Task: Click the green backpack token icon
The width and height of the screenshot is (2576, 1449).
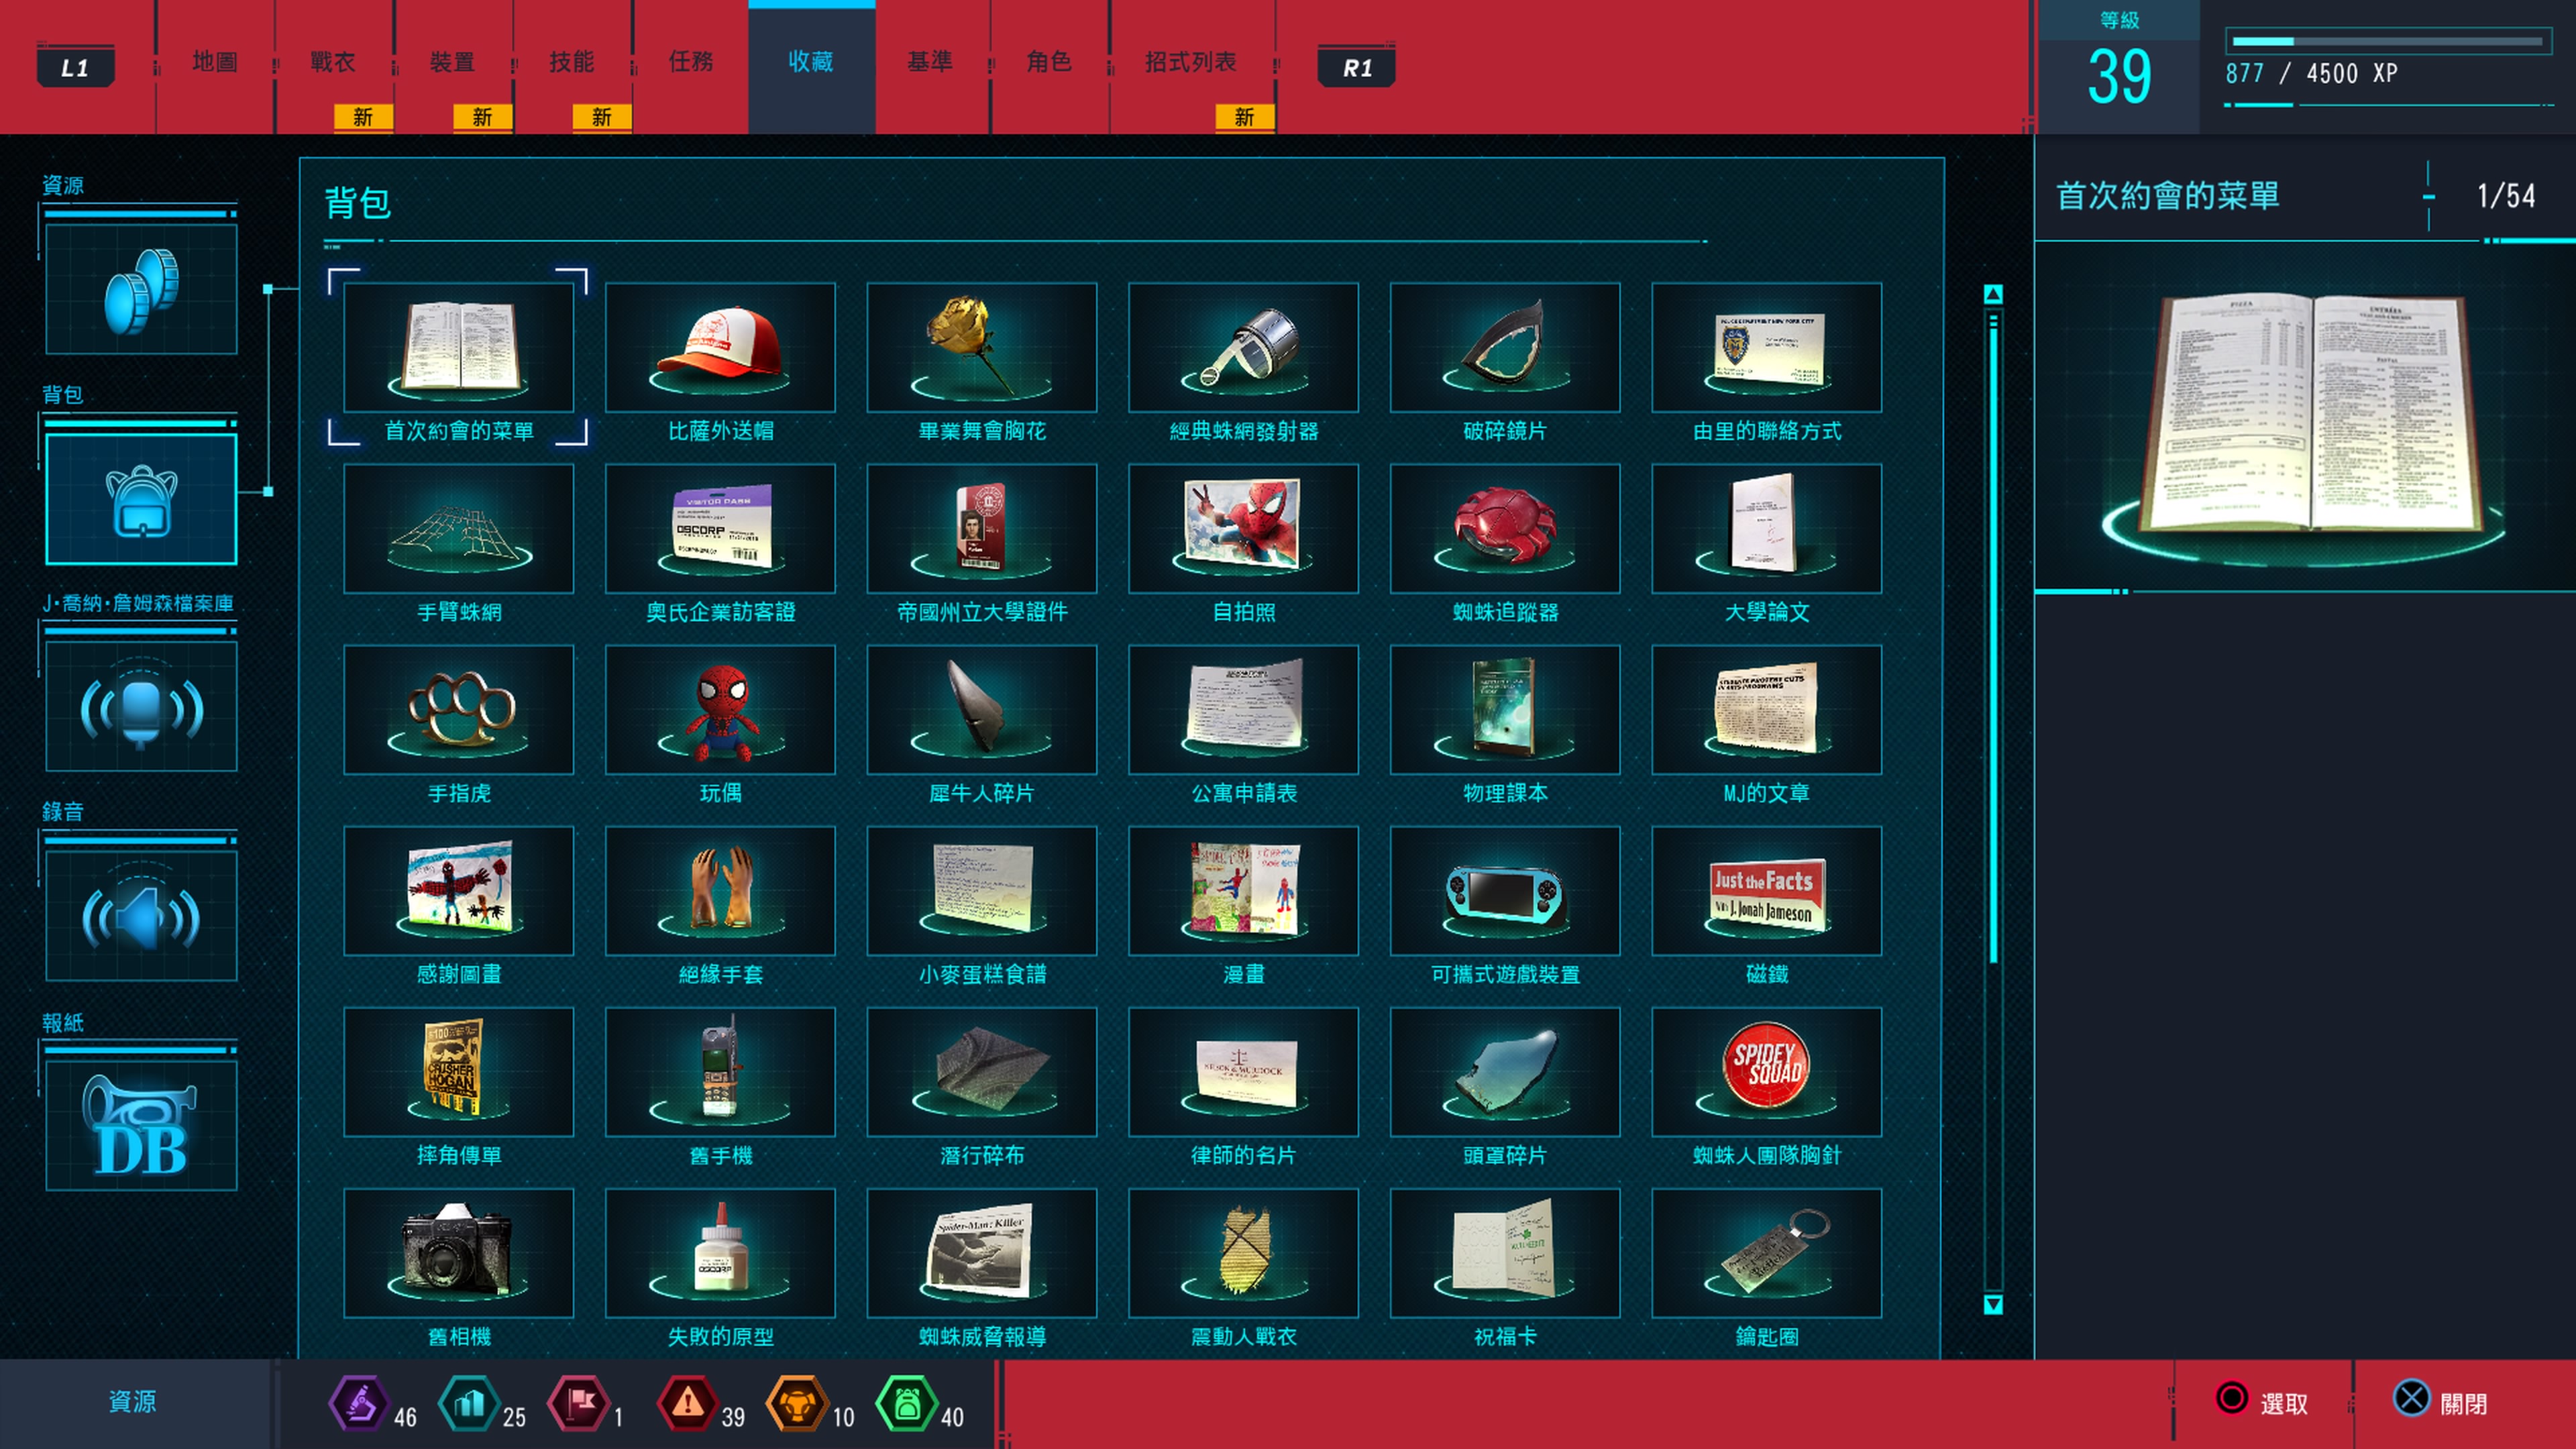Action: point(906,1403)
